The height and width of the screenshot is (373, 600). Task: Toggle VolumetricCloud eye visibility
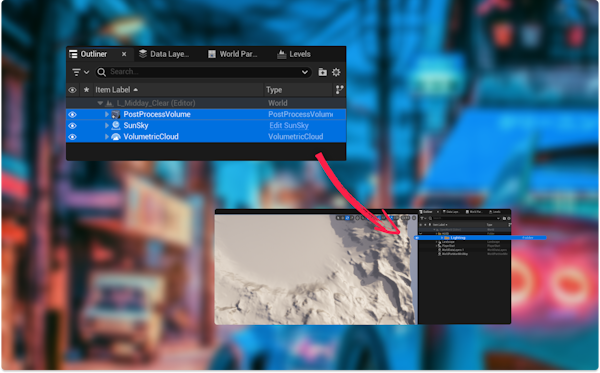click(72, 137)
